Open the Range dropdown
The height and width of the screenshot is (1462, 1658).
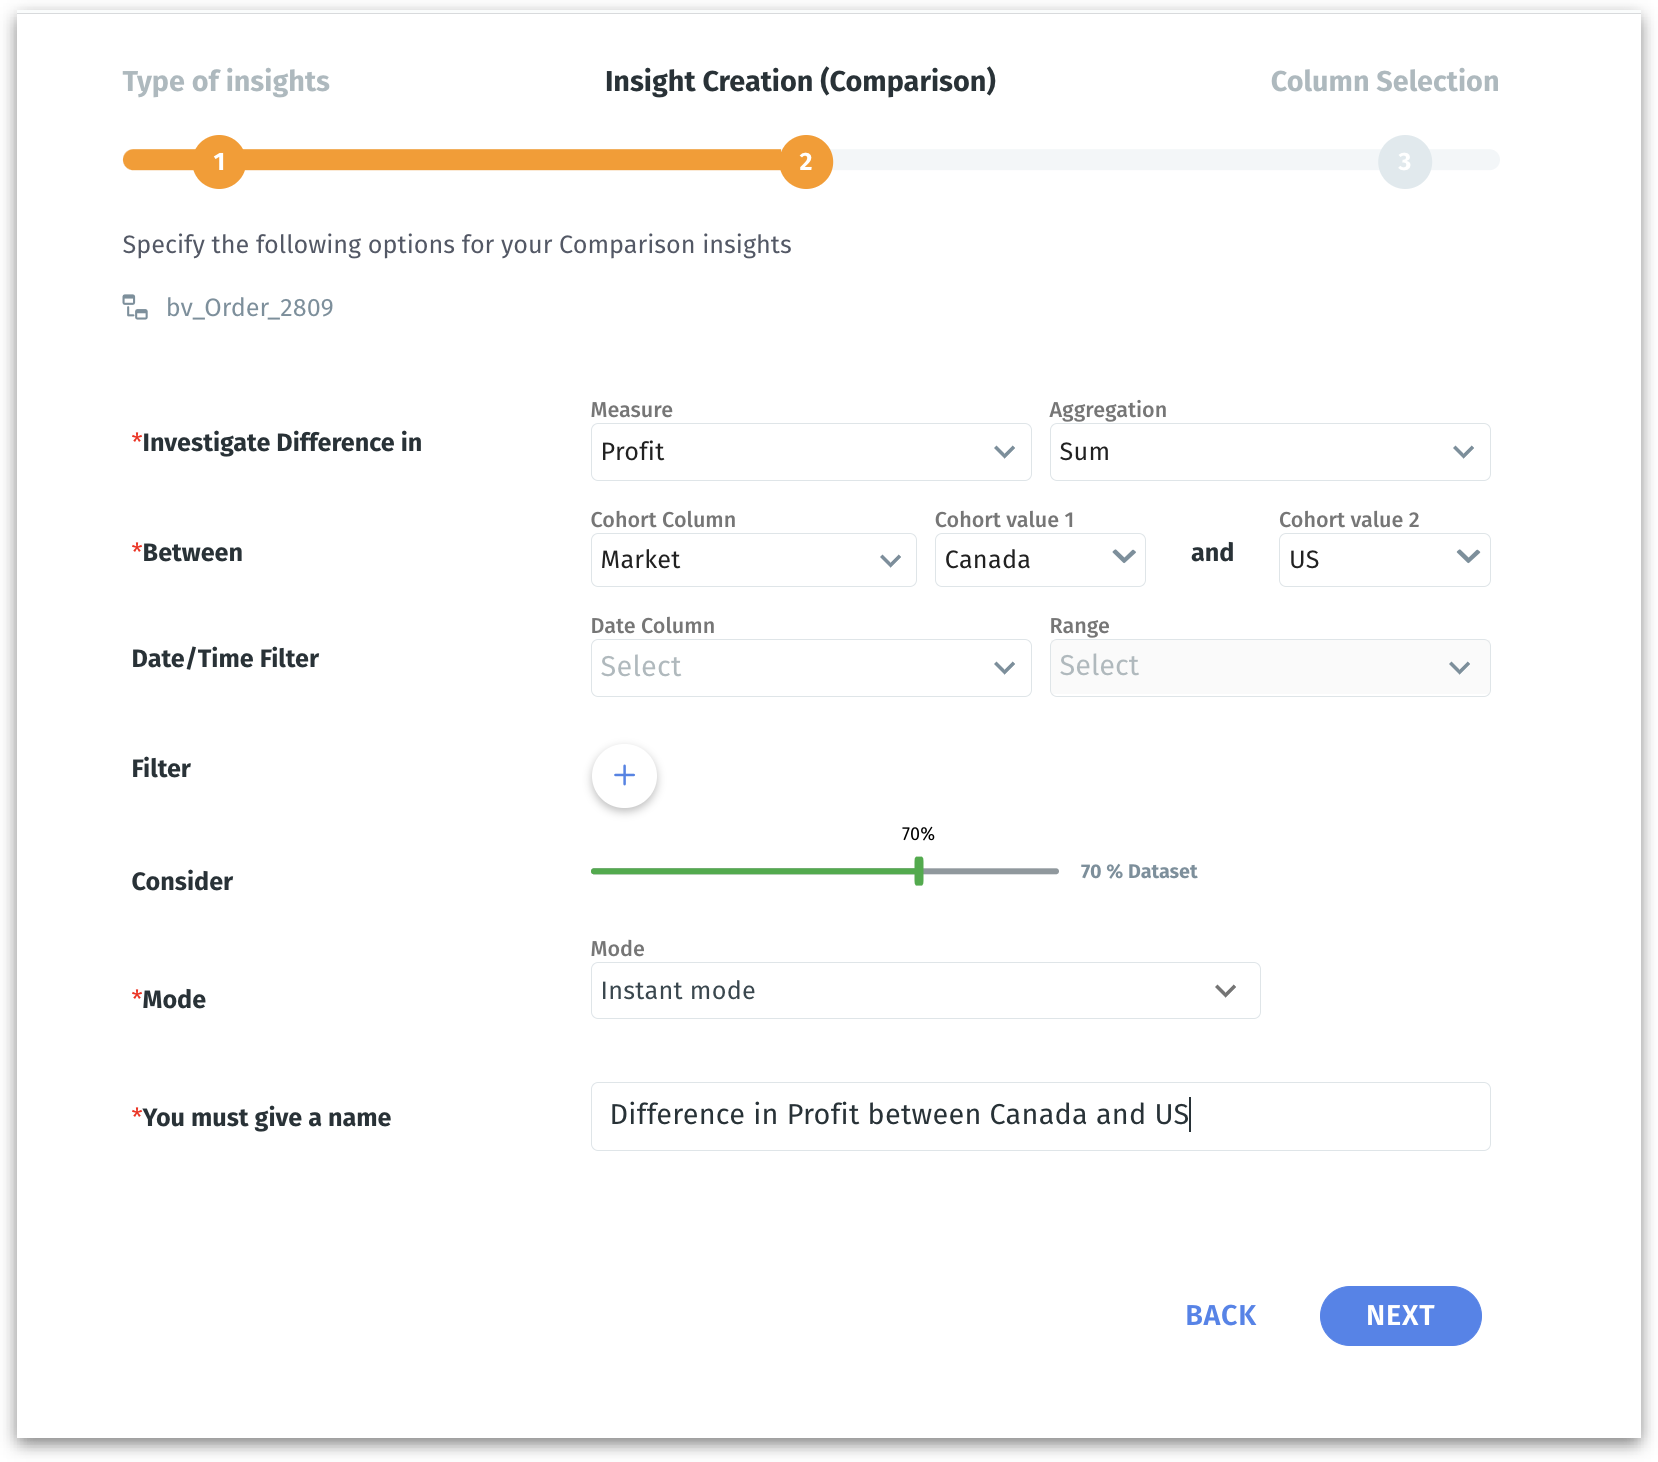click(1269, 667)
